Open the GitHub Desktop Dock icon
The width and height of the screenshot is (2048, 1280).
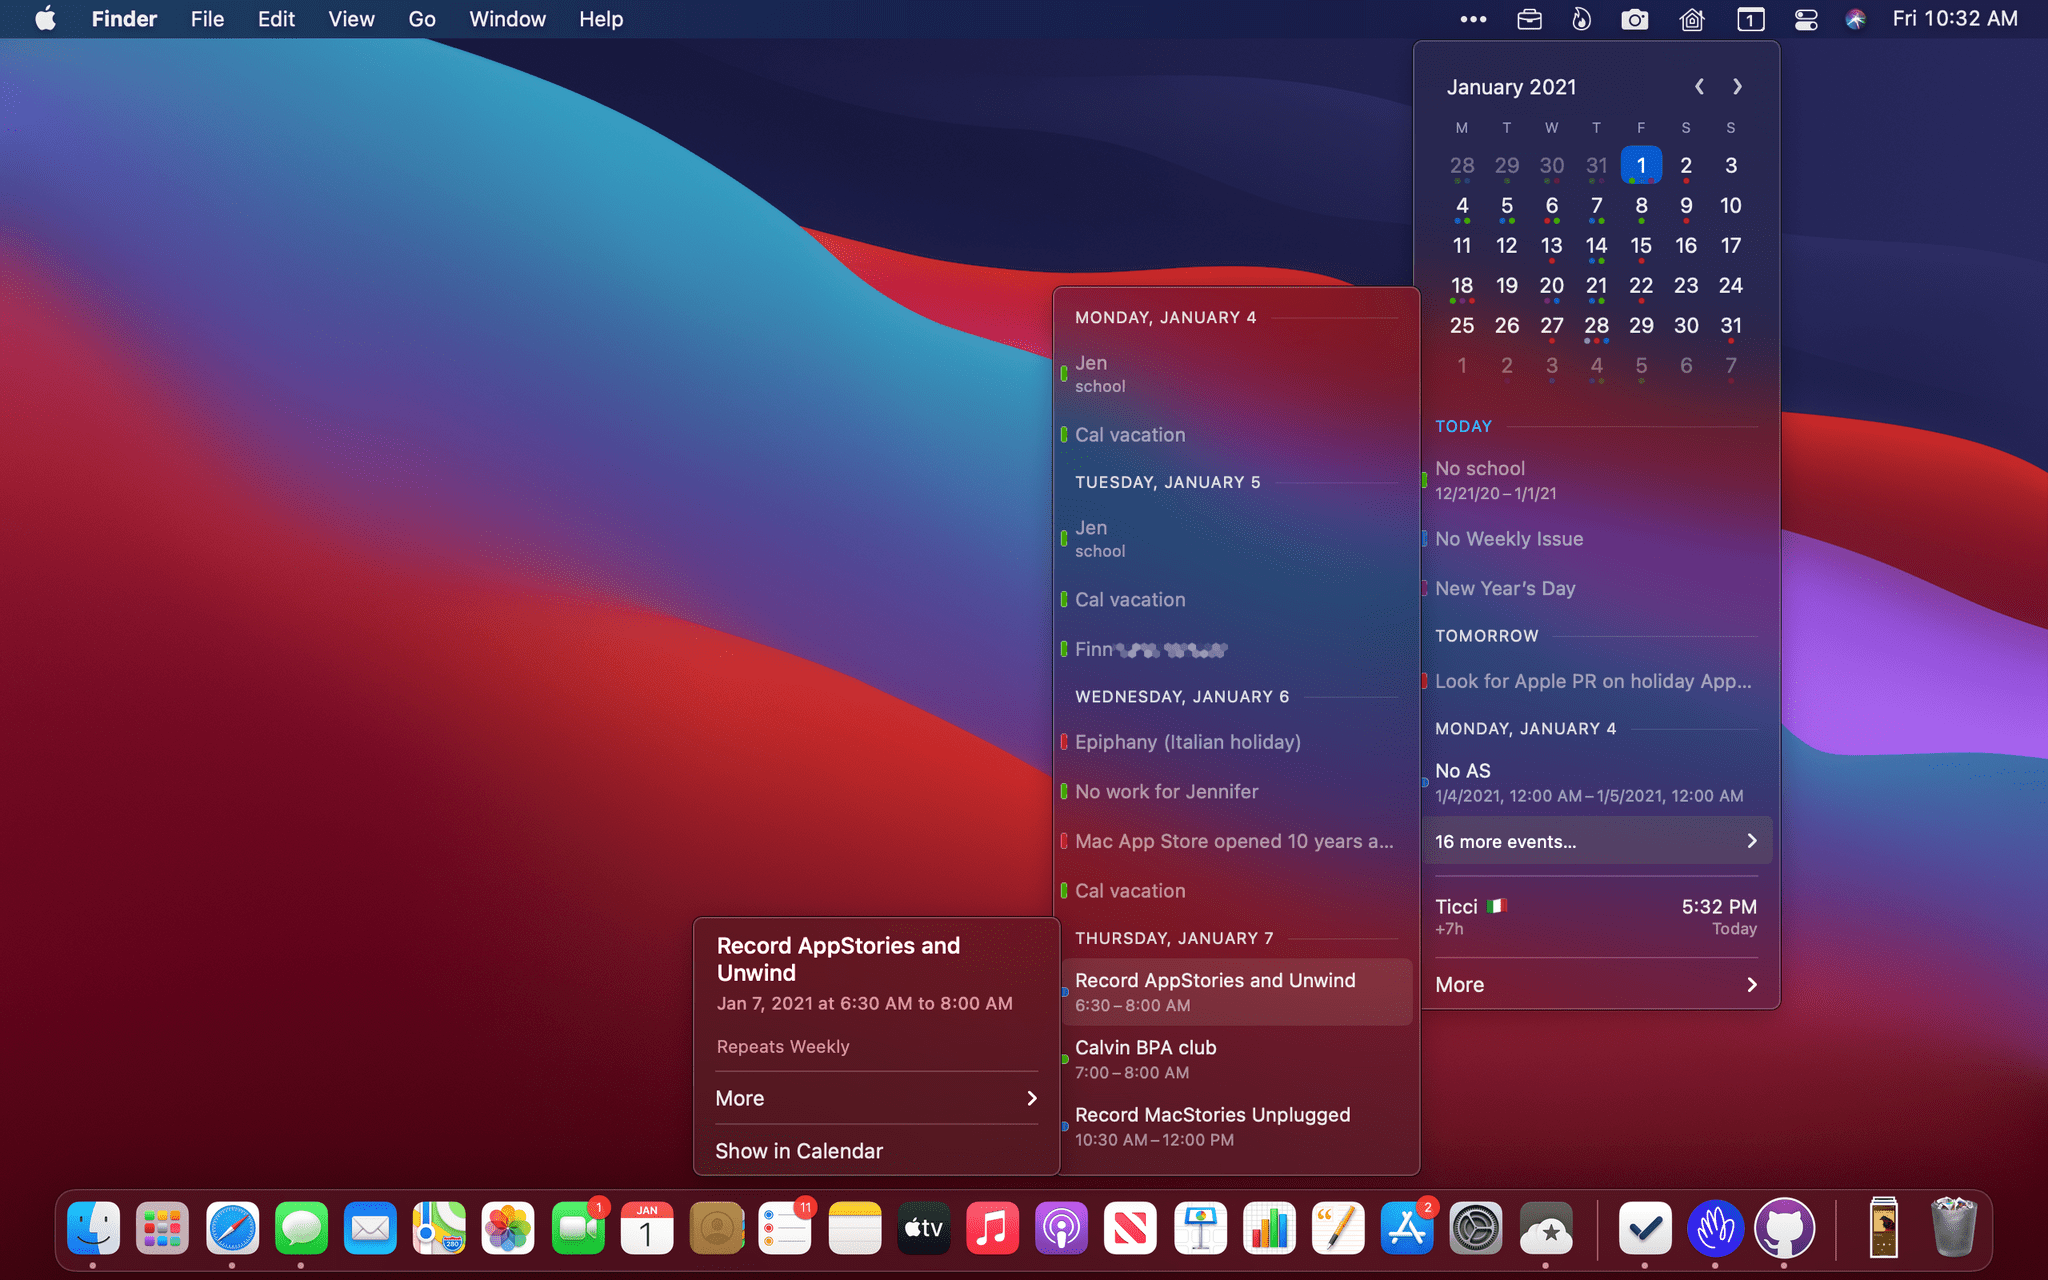[x=1784, y=1229]
